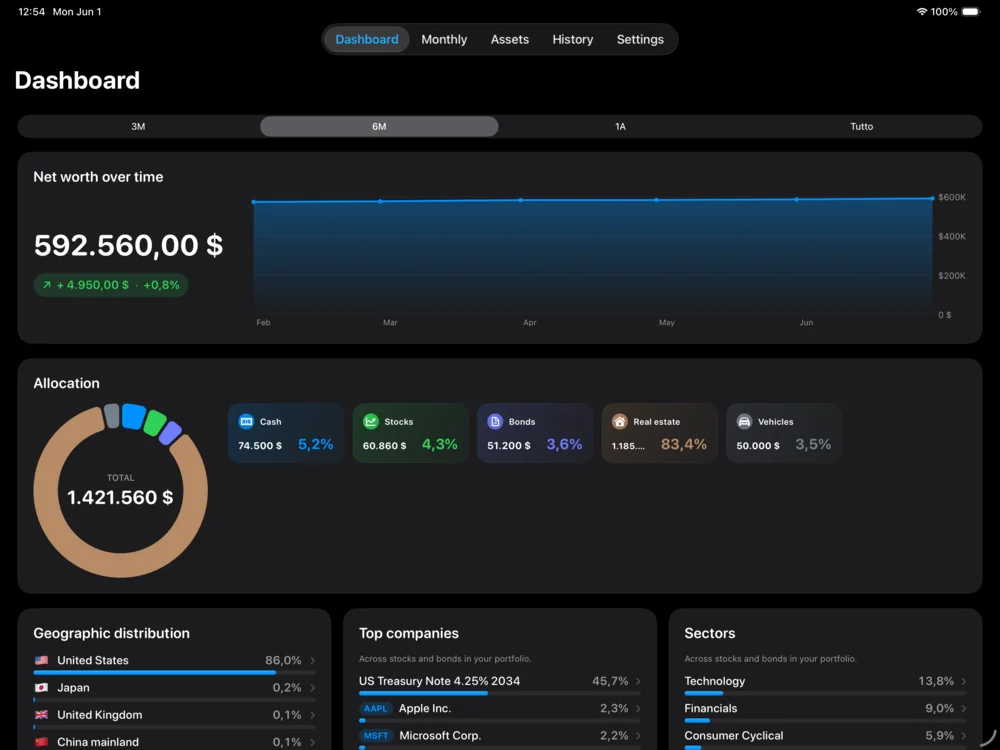Screen dimensions: 1000x750
Task: Click the Japan flag icon
Action: coord(41,688)
